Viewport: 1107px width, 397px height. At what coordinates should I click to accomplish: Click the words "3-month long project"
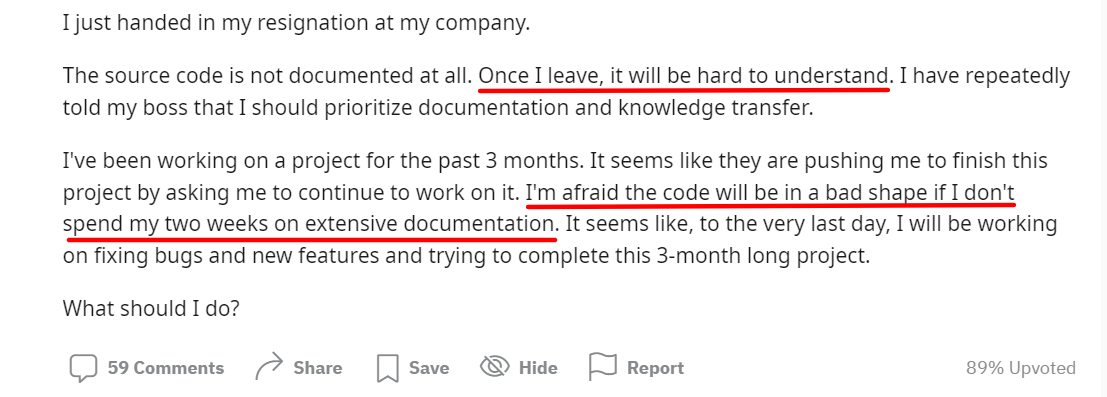770,255
